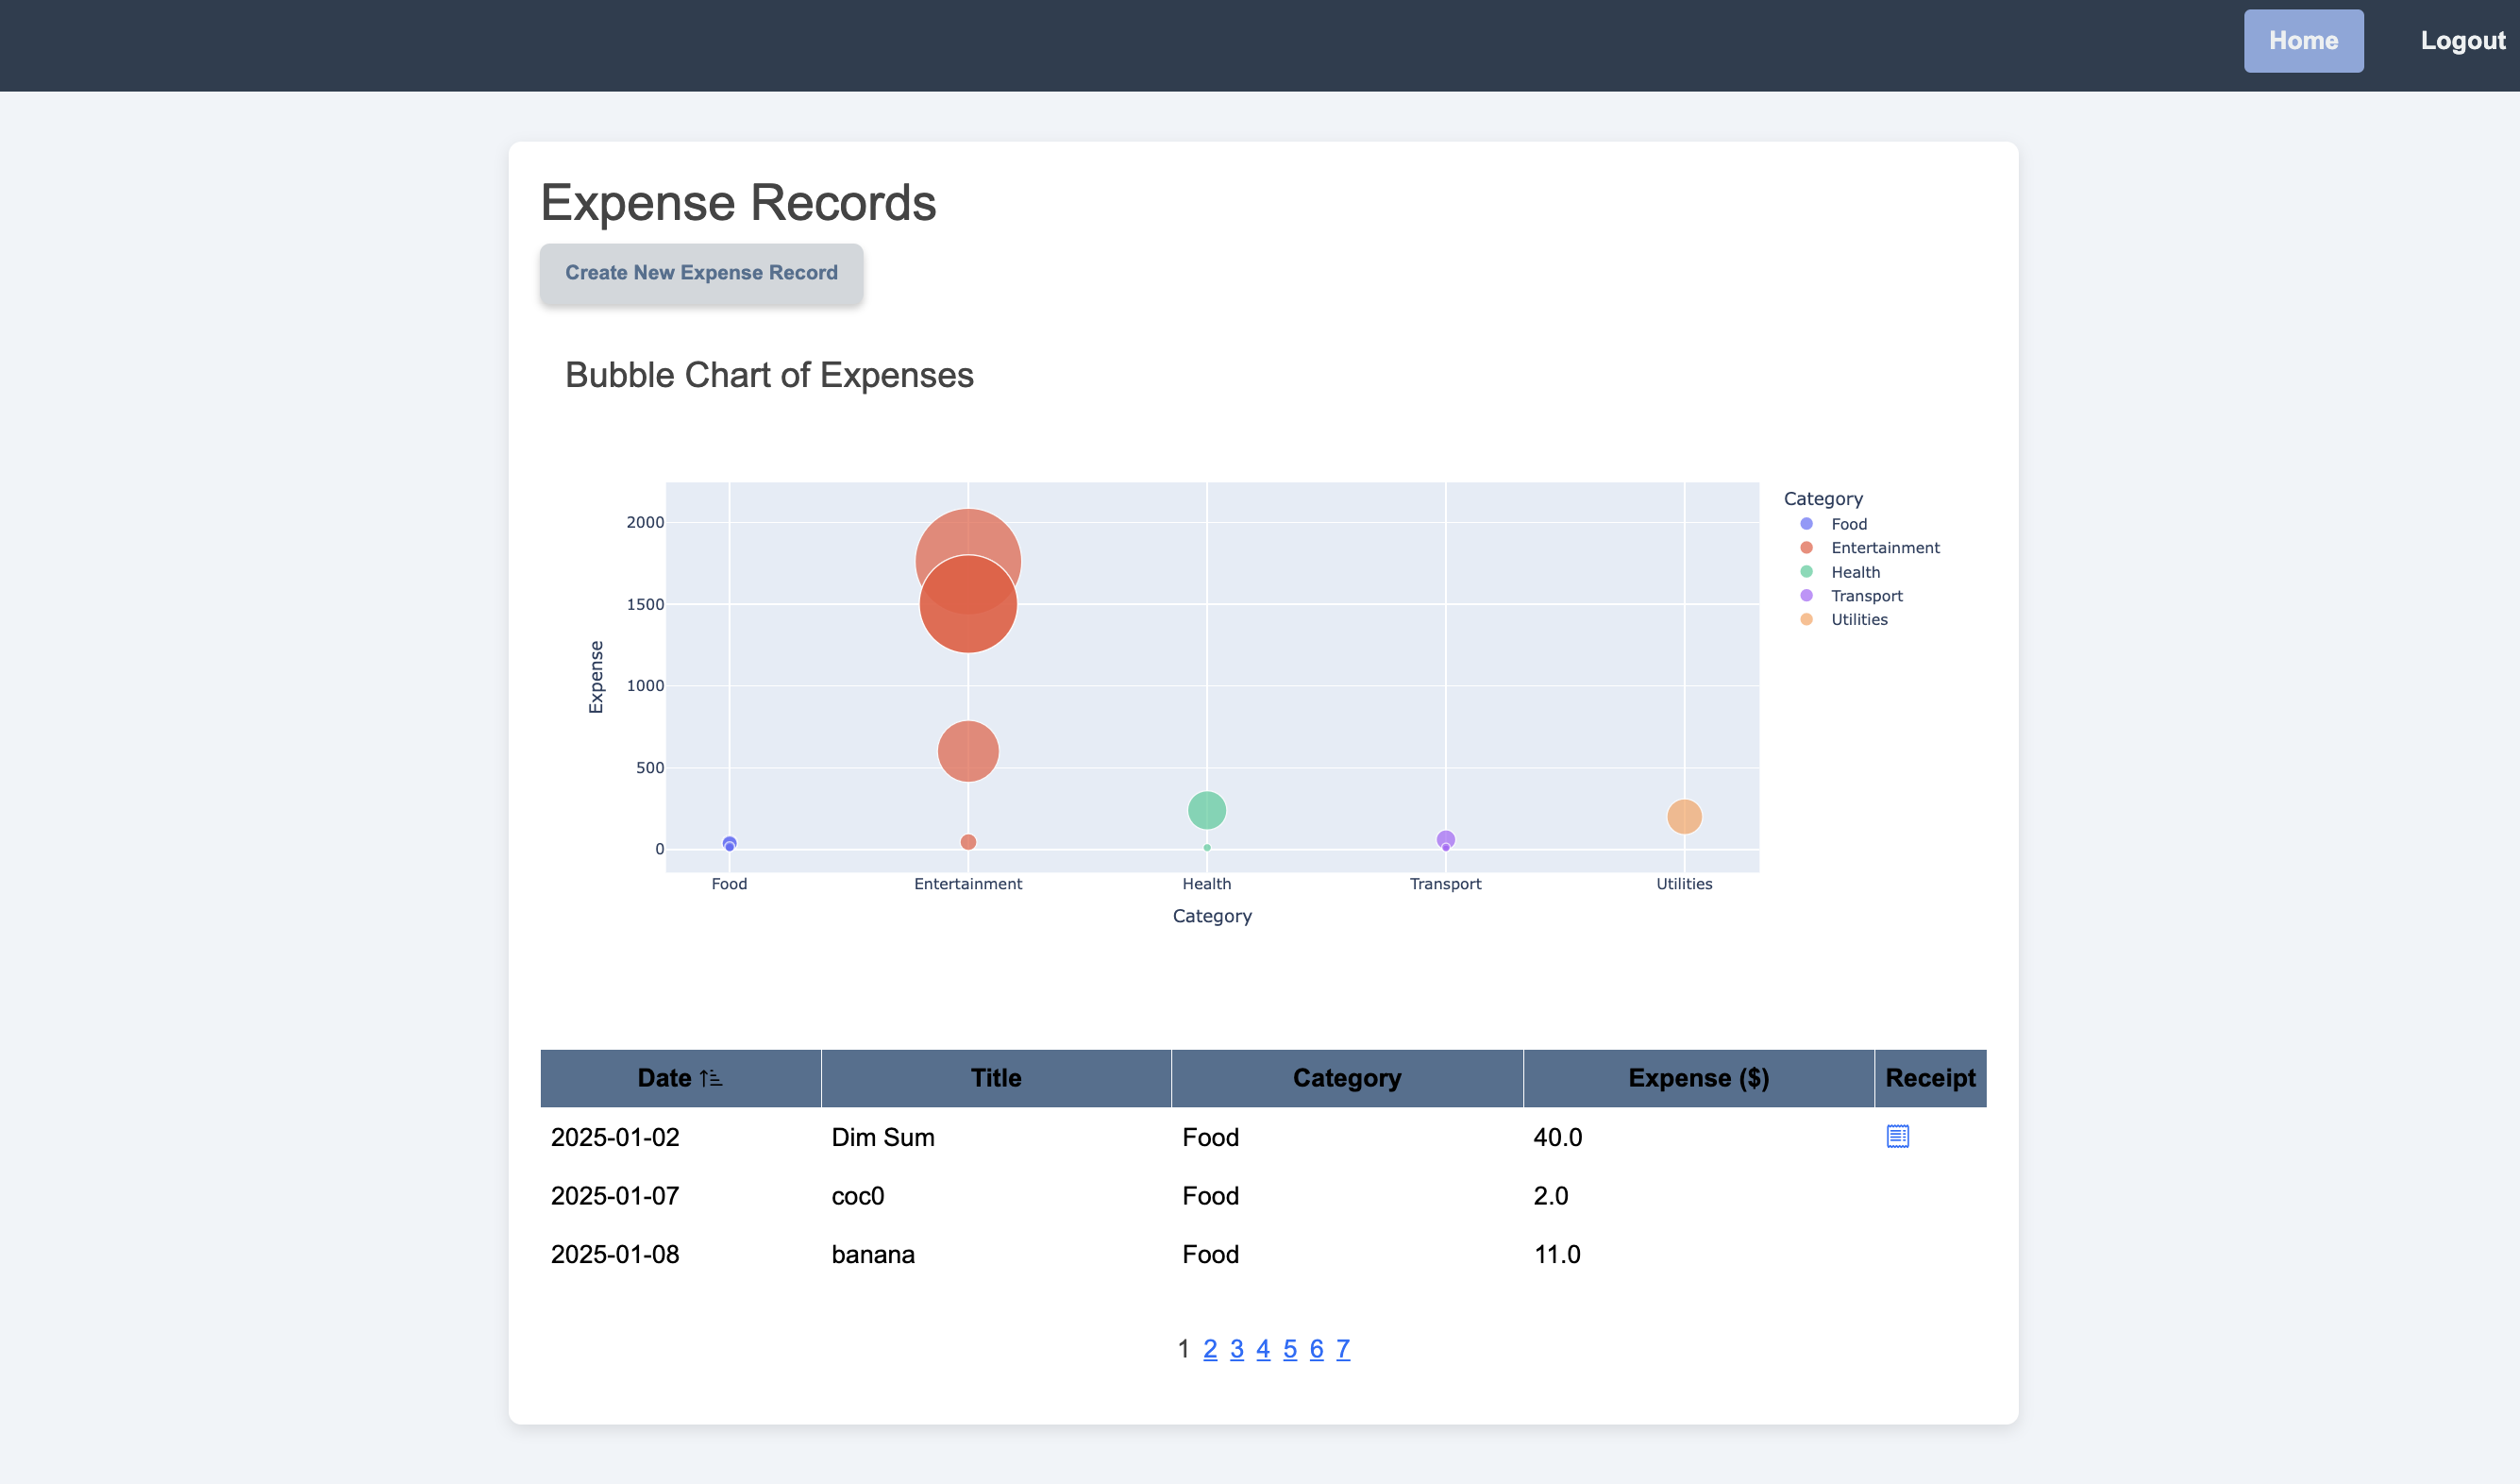Click the green Health bubble
Screen dimensions: 2520x1484
coord(1206,810)
